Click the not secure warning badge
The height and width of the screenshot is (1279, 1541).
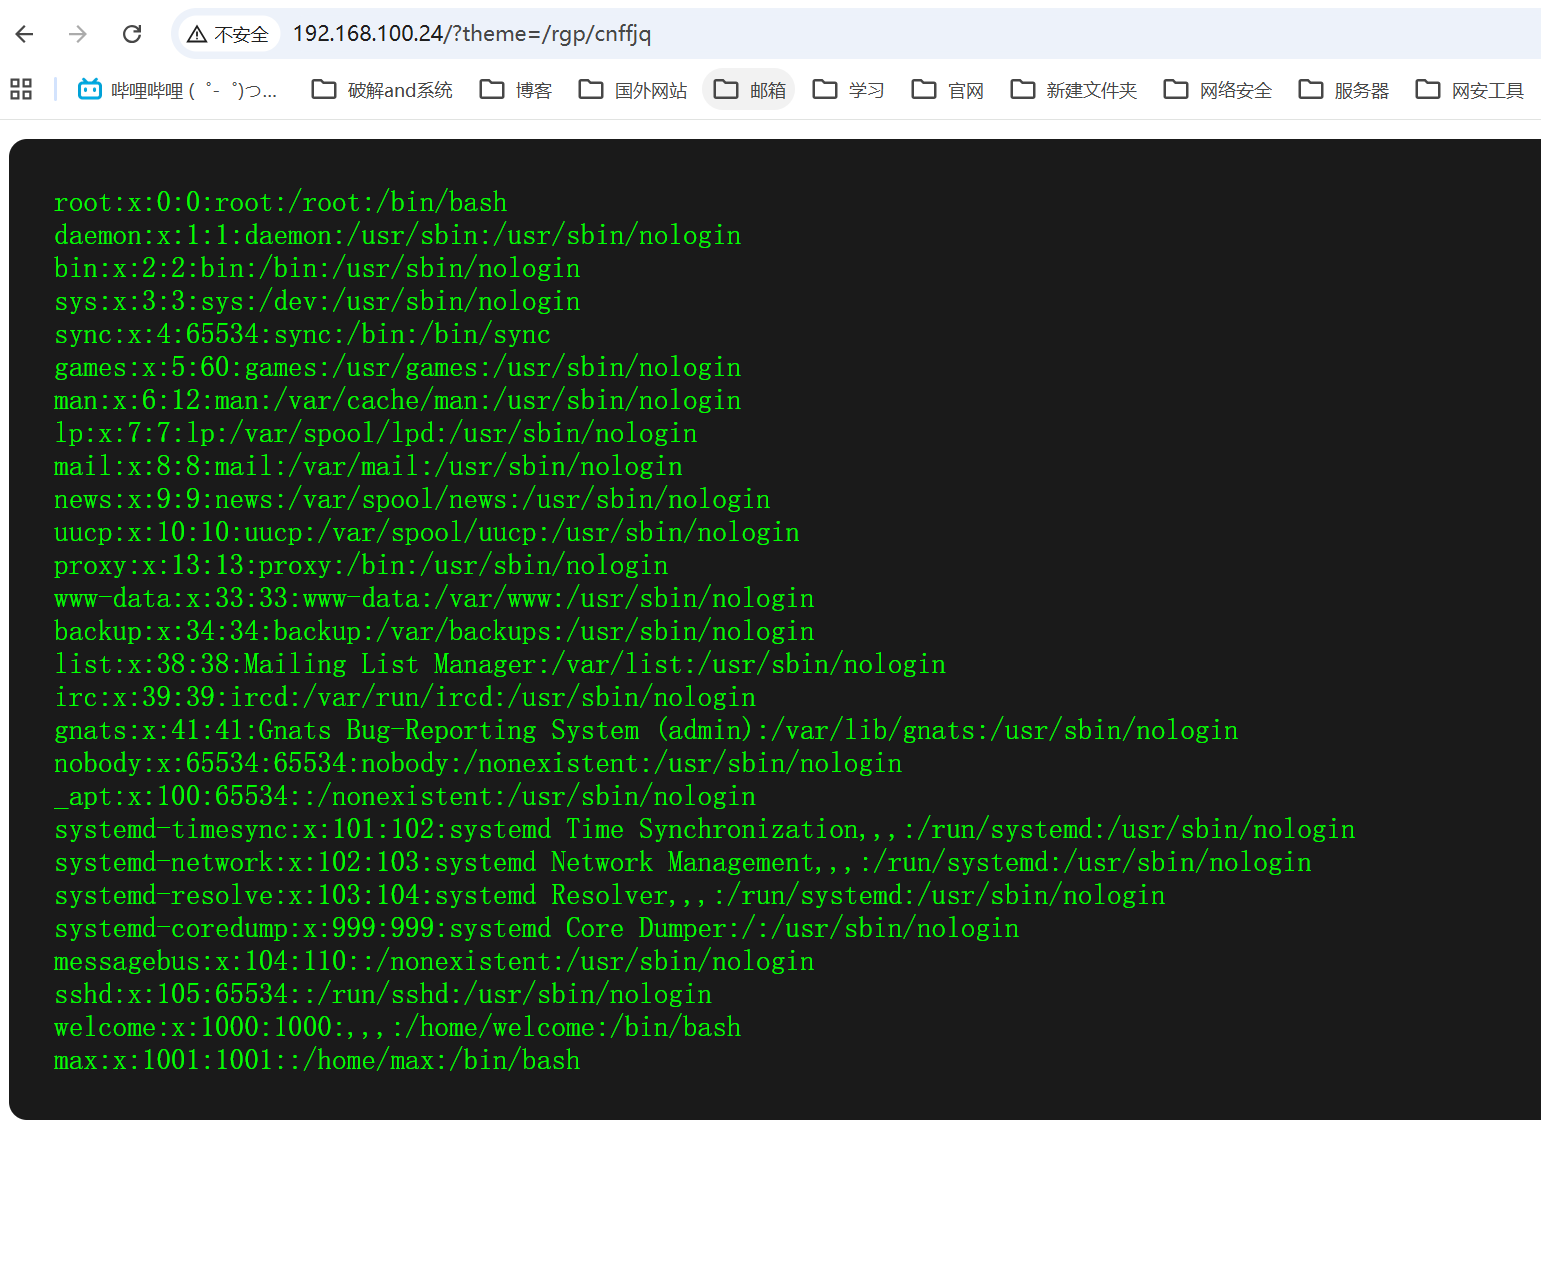tap(229, 34)
